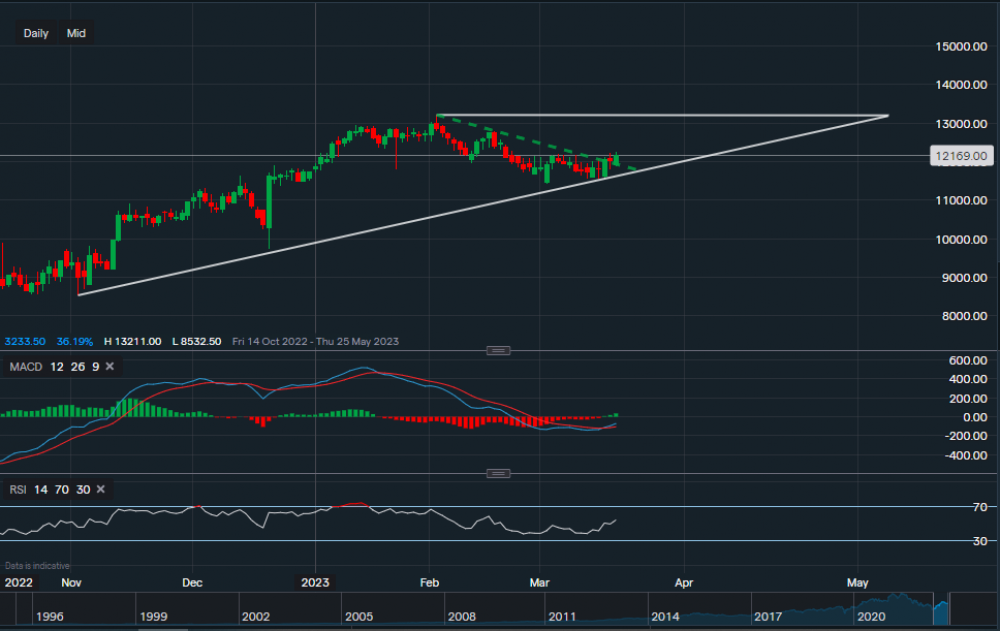This screenshot has height=631, width=1000.
Task: Jump to 2020 in the history navigator
Action: pos(871,618)
